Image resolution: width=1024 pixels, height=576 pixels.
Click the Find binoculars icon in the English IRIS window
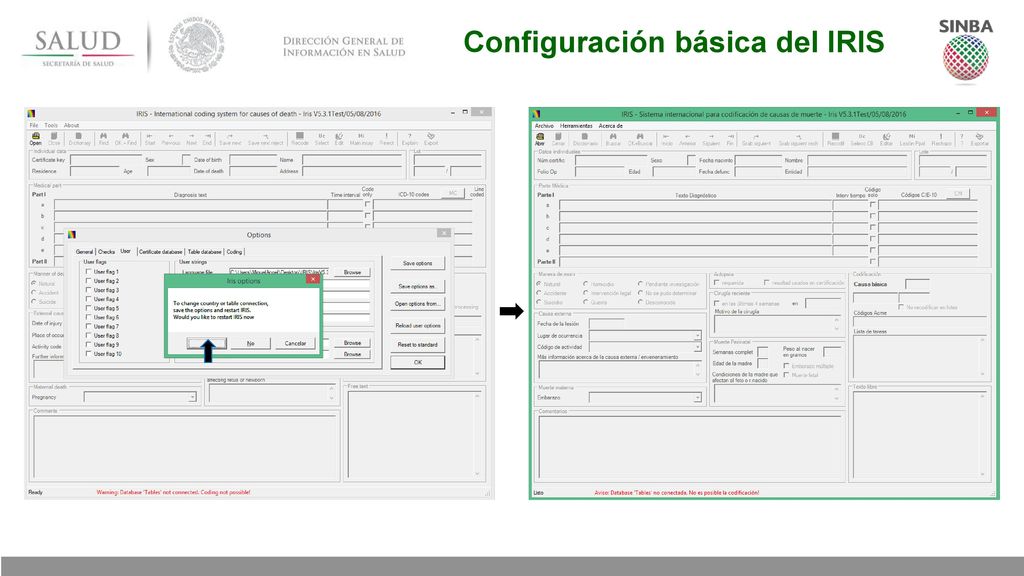103,138
